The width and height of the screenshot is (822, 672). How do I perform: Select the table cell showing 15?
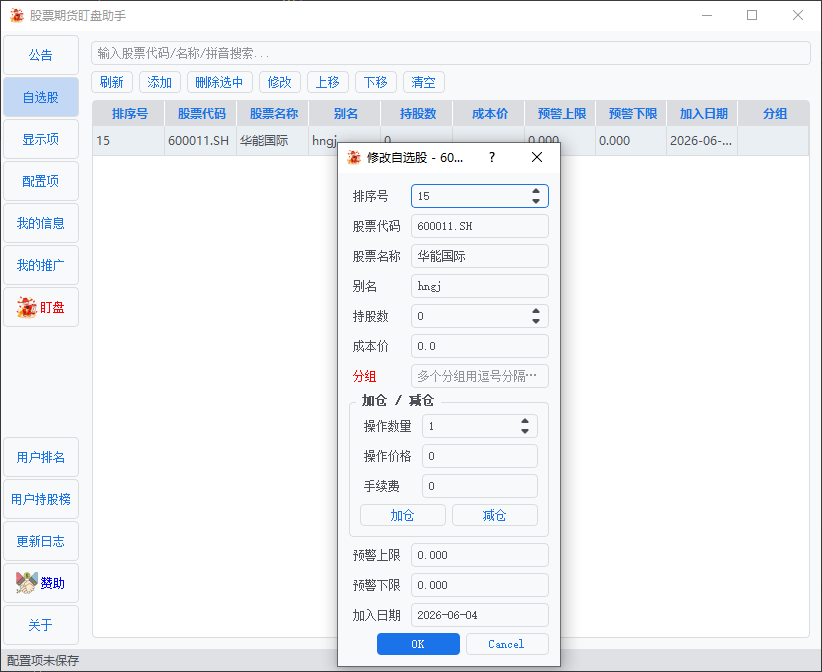pyautogui.click(x=129, y=140)
